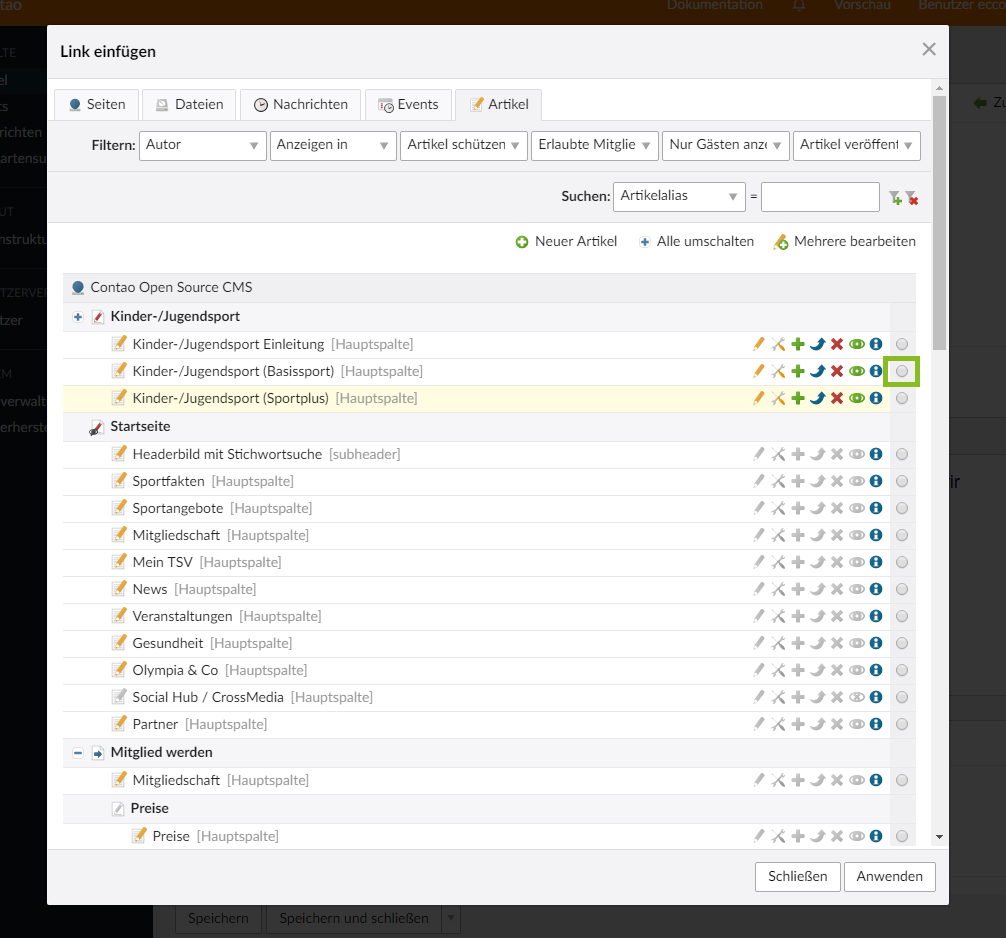Click the Neuer Artikel link

click(566, 241)
